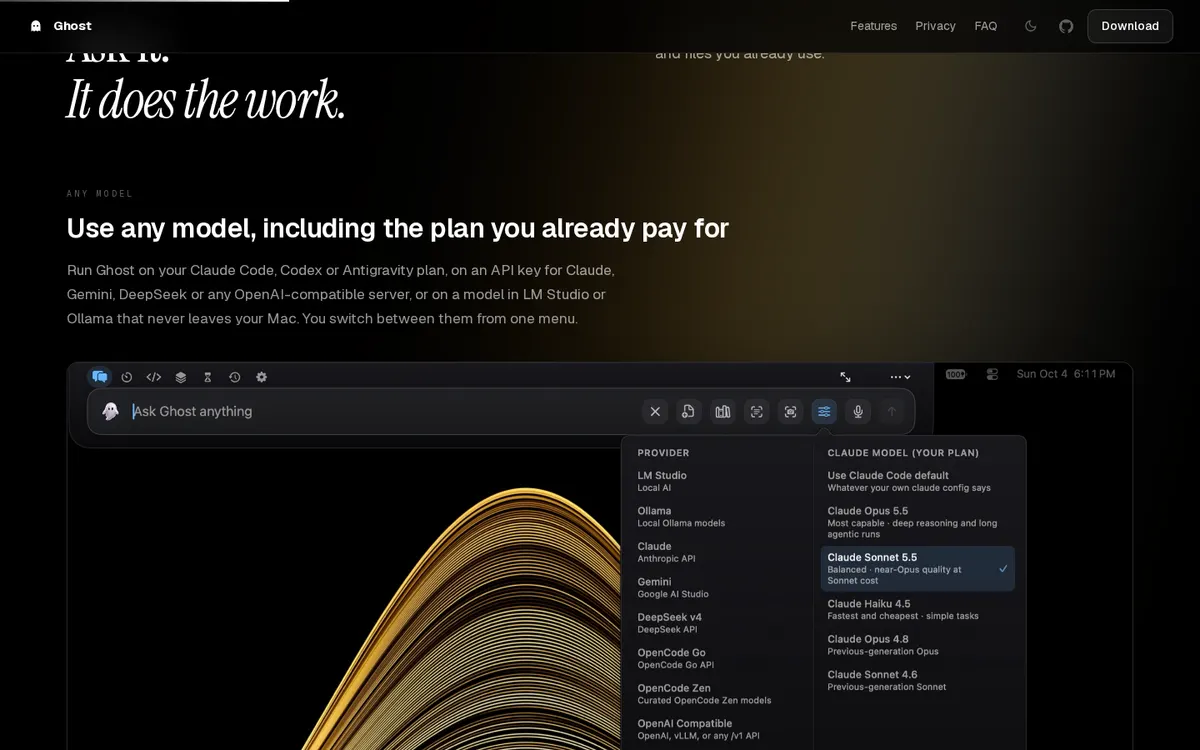Open Control Center in the macOS menu bar

point(992,374)
